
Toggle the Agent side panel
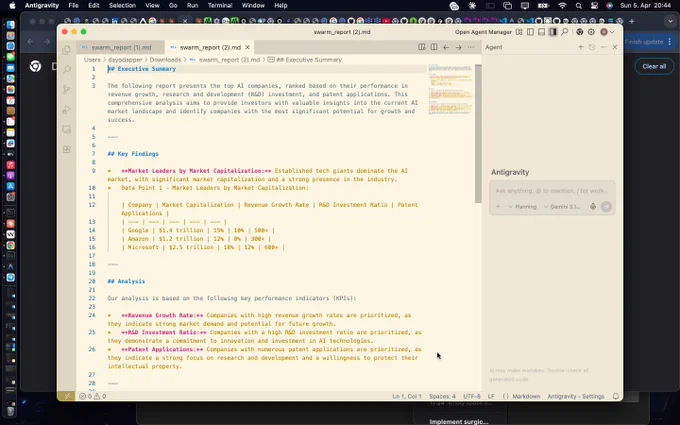pos(552,32)
